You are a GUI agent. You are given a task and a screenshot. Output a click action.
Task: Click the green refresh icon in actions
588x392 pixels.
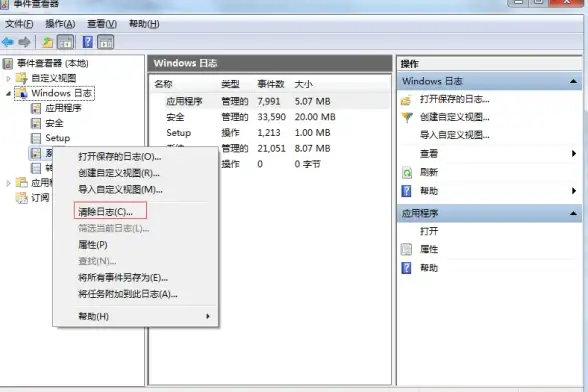[x=406, y=173]
